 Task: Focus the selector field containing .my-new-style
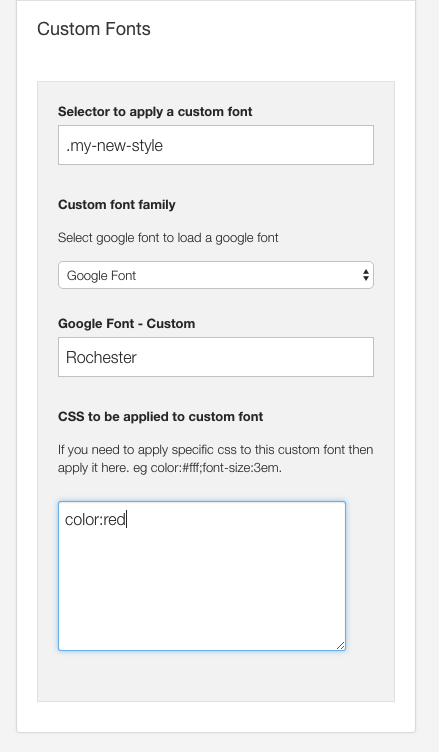coord(216,145)
